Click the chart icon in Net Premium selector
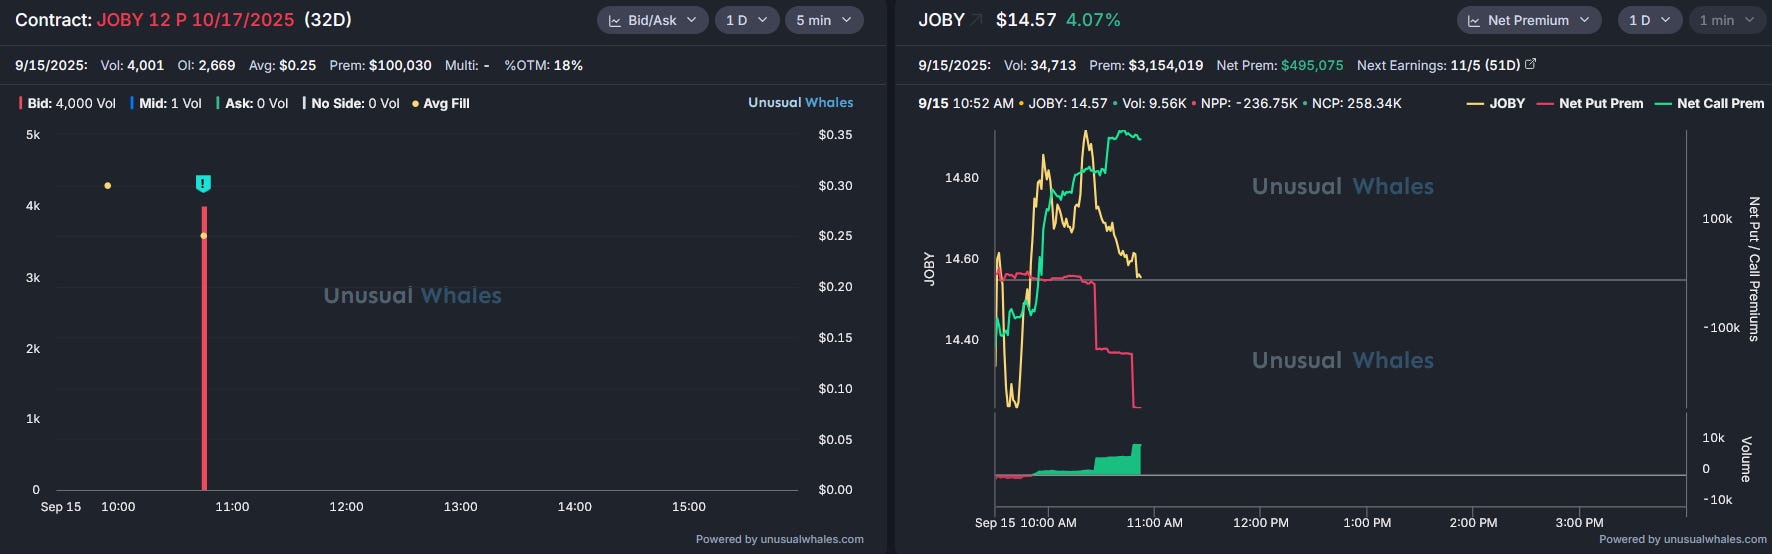Screen dimensions: 1772x554 [x=1474, y=21]
